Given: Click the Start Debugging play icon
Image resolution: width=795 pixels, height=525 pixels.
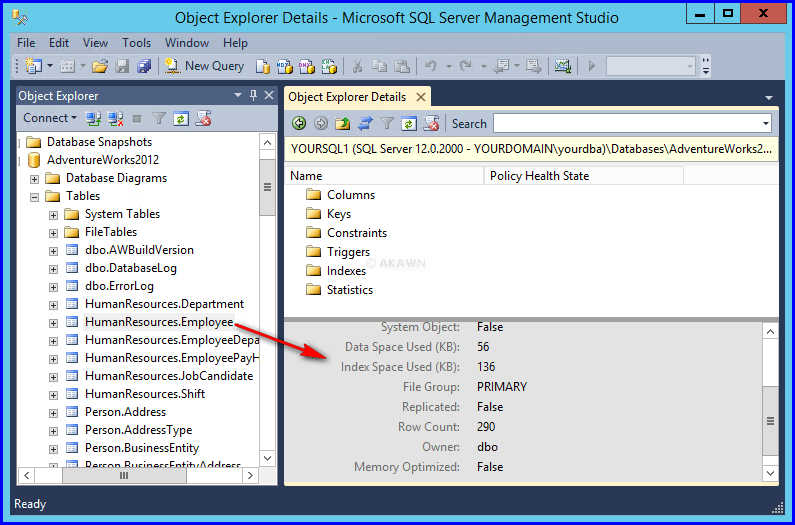Looking at the screenshot, I should pos(592,66).
